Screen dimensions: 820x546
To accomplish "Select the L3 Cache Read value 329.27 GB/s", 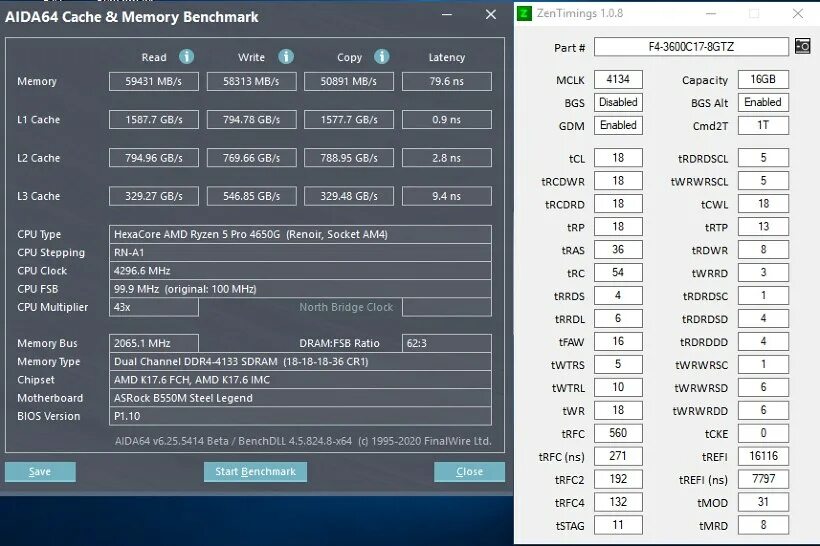I will (x=154, y=196).
